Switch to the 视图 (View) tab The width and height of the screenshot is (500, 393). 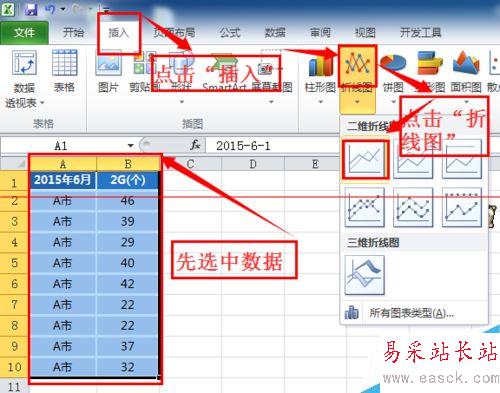tap(365, 33)
